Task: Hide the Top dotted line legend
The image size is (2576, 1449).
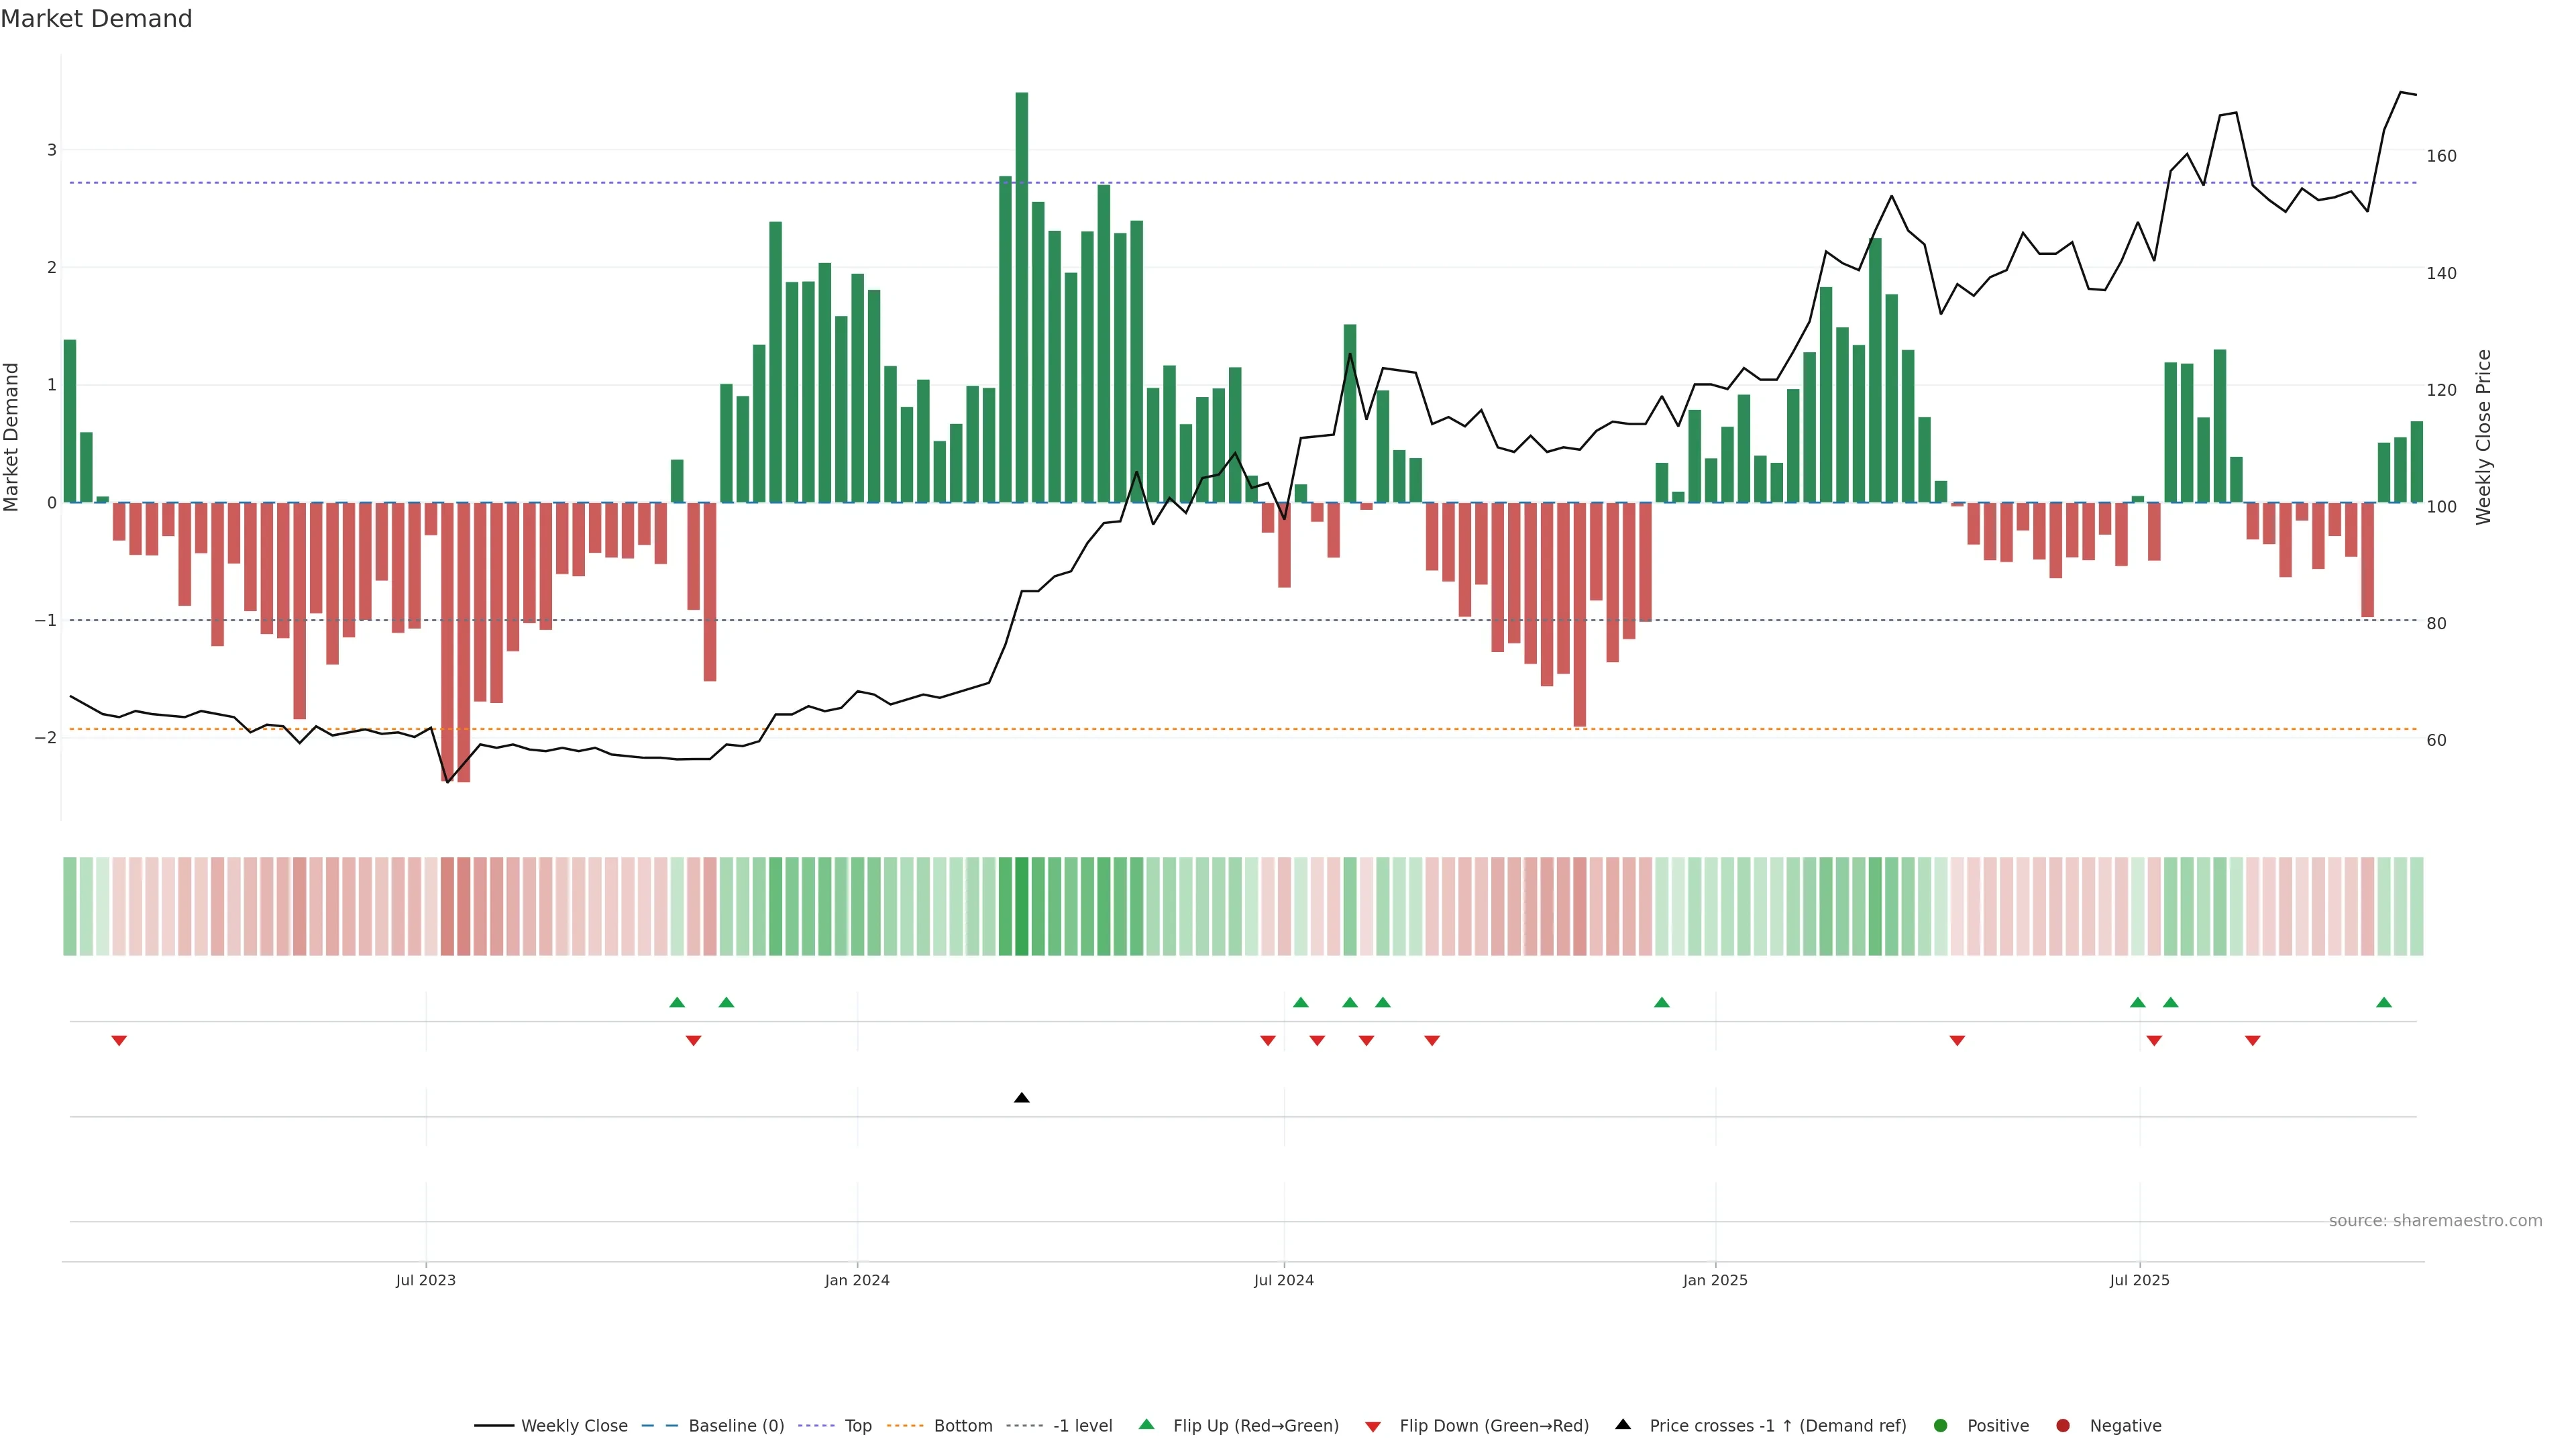Action: coord(857,1426)
